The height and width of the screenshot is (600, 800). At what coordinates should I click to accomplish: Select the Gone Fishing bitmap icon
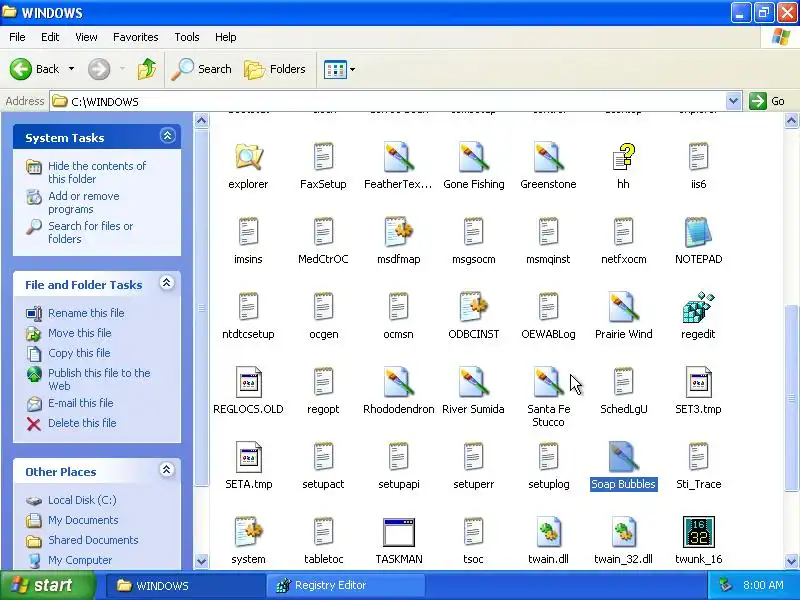point(473,157)
